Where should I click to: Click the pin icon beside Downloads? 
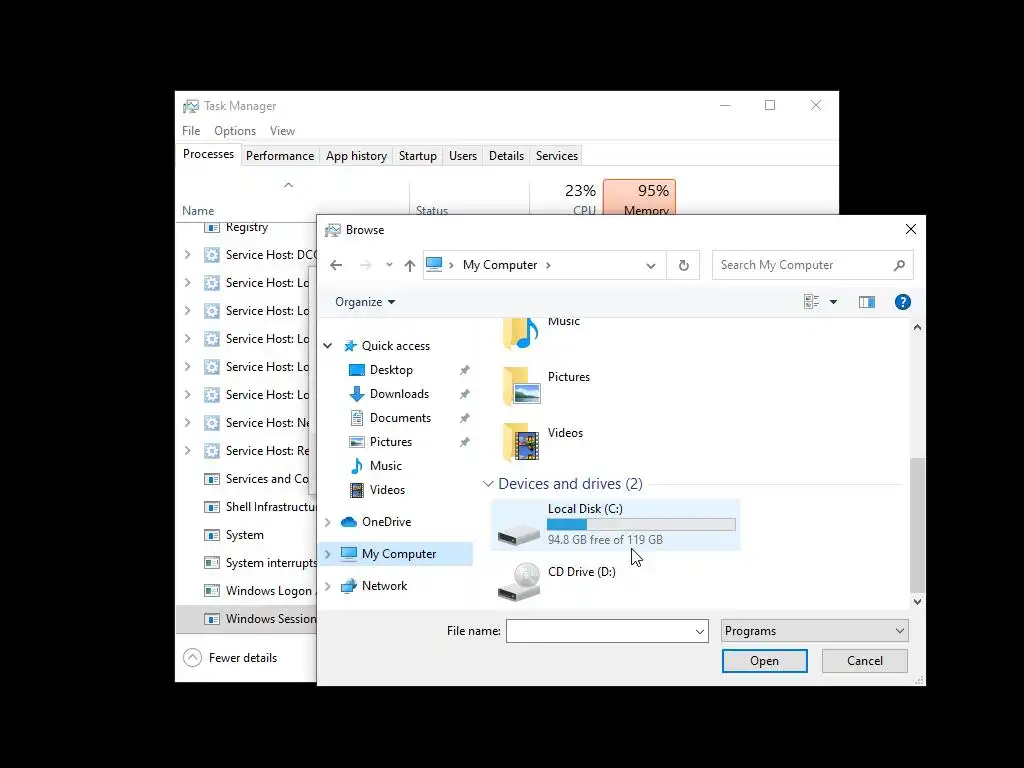464,394
